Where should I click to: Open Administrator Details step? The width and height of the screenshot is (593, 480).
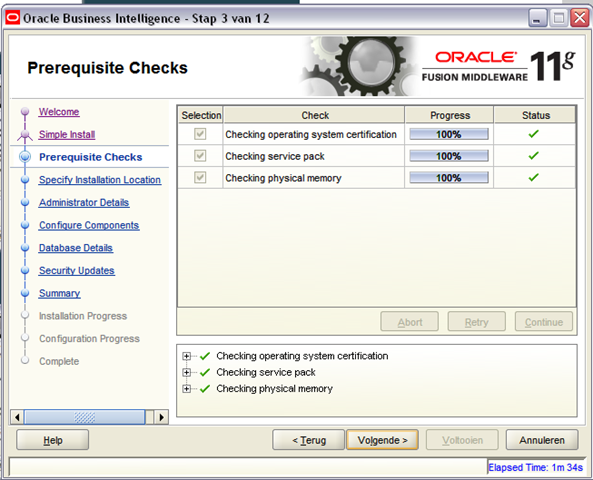(x=84, y=202)
